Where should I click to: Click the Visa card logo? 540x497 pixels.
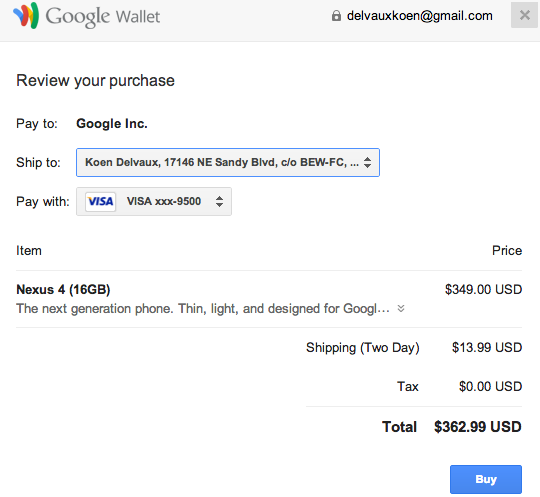(x=100, y=201)
